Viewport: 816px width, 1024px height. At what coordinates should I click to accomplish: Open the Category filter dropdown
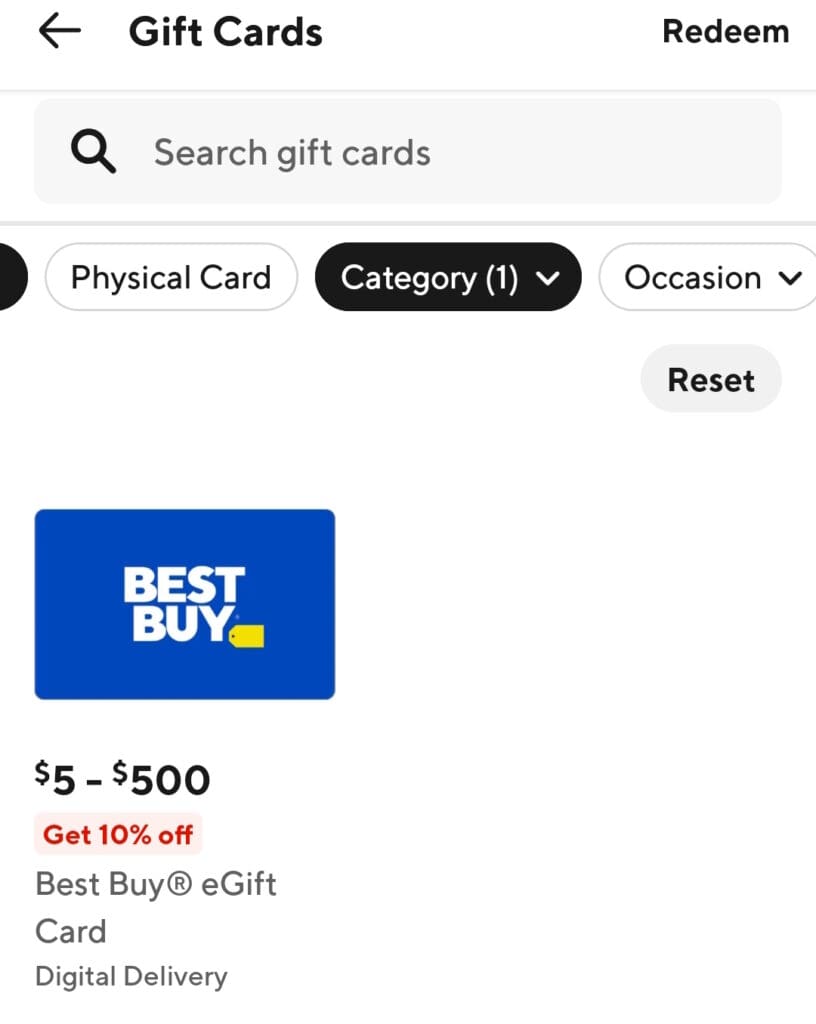click(447, 277)
